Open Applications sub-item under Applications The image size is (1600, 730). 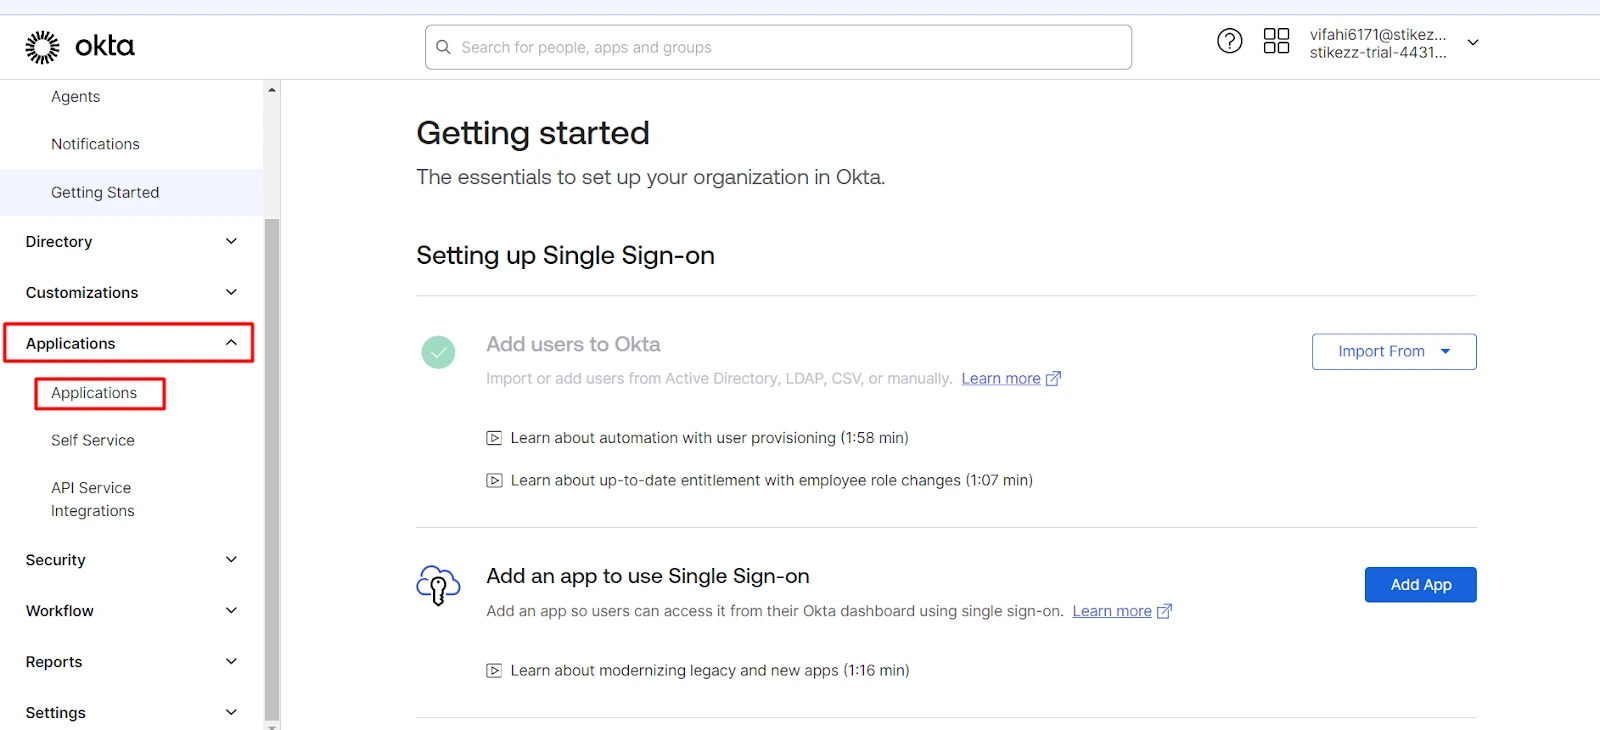click(94, 393)
